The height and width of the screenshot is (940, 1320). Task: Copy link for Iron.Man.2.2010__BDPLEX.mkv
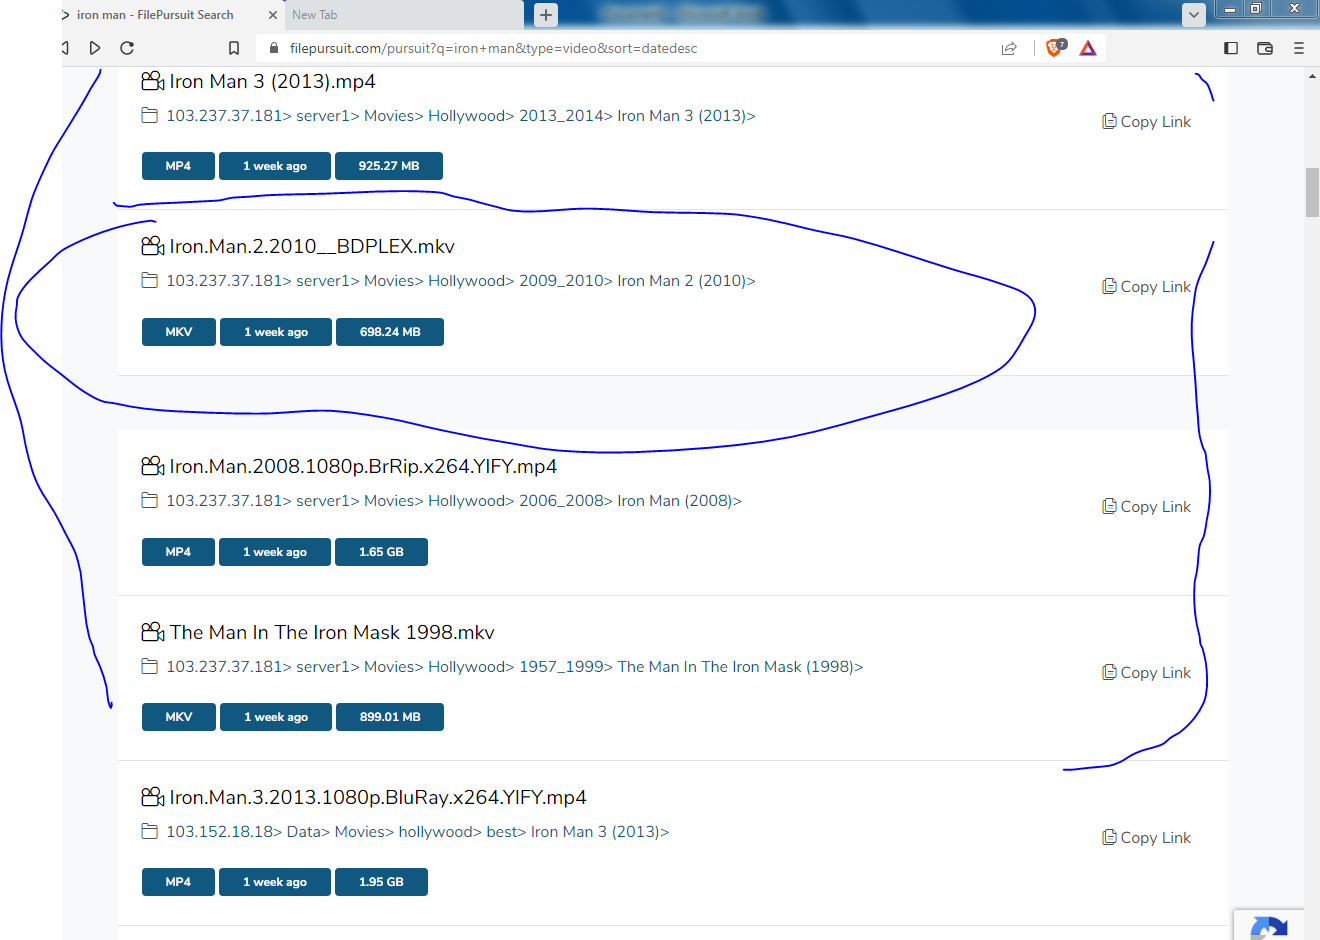click(1146, 287)
